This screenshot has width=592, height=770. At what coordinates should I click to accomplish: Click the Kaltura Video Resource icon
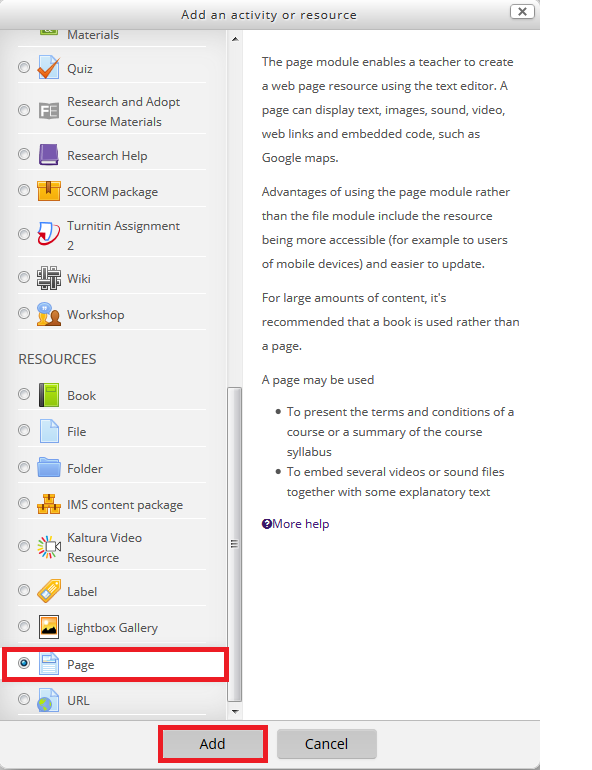click(x=49, y=547)
